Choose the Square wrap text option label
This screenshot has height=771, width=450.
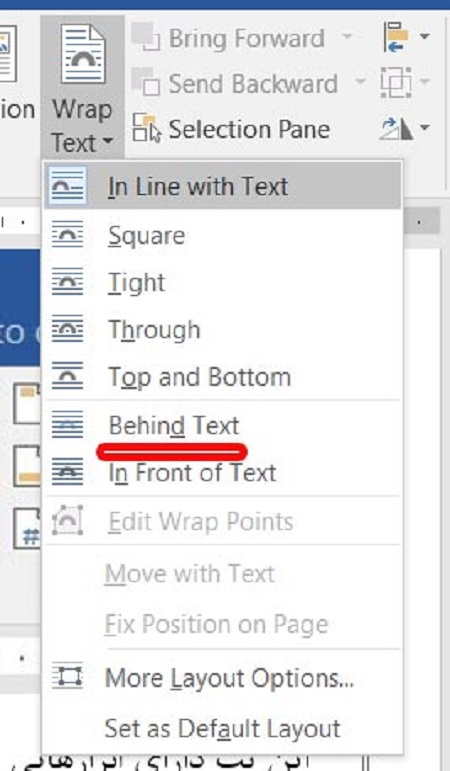147,236
